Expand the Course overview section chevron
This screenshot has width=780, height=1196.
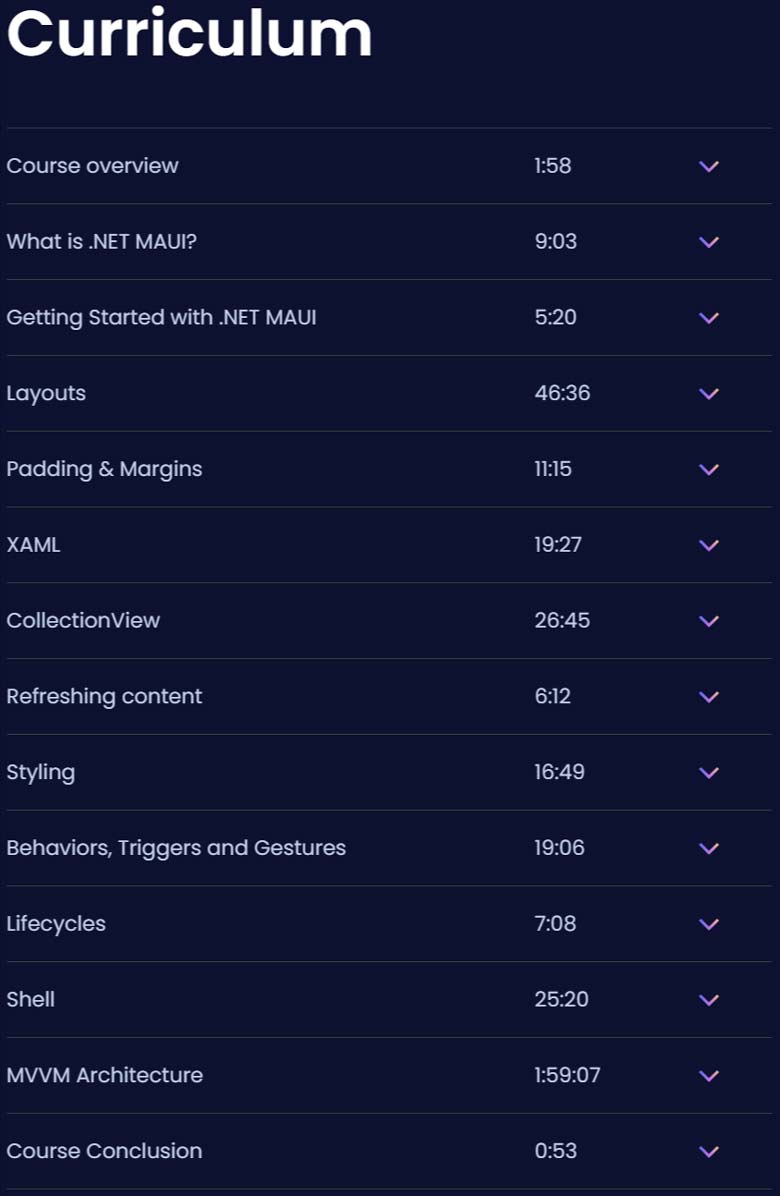tap(709, 166)
